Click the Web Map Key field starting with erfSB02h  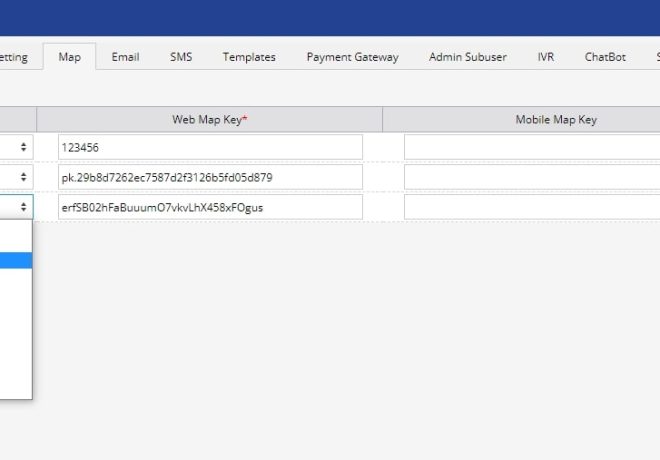coord(210,207)
